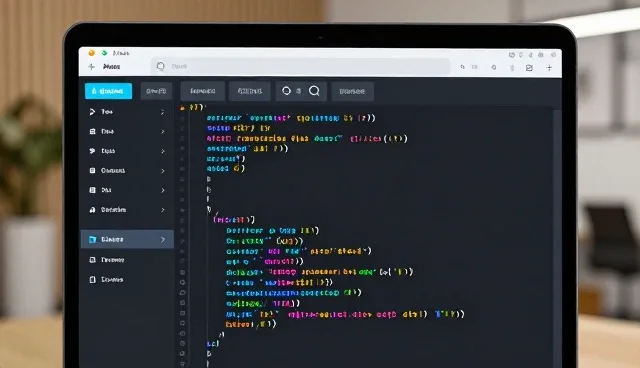
Task: Expand the chevron on the fifth sidebar row
Action: point(162,191)
